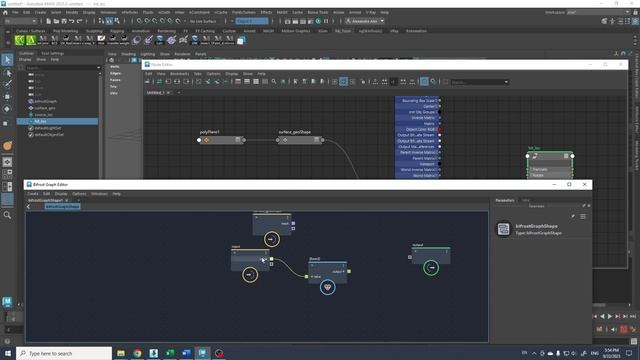This screenshot has width=640, height=360.
Task: Open the Parameters tab in Bifrost editor
Action: tap(505, 200)
